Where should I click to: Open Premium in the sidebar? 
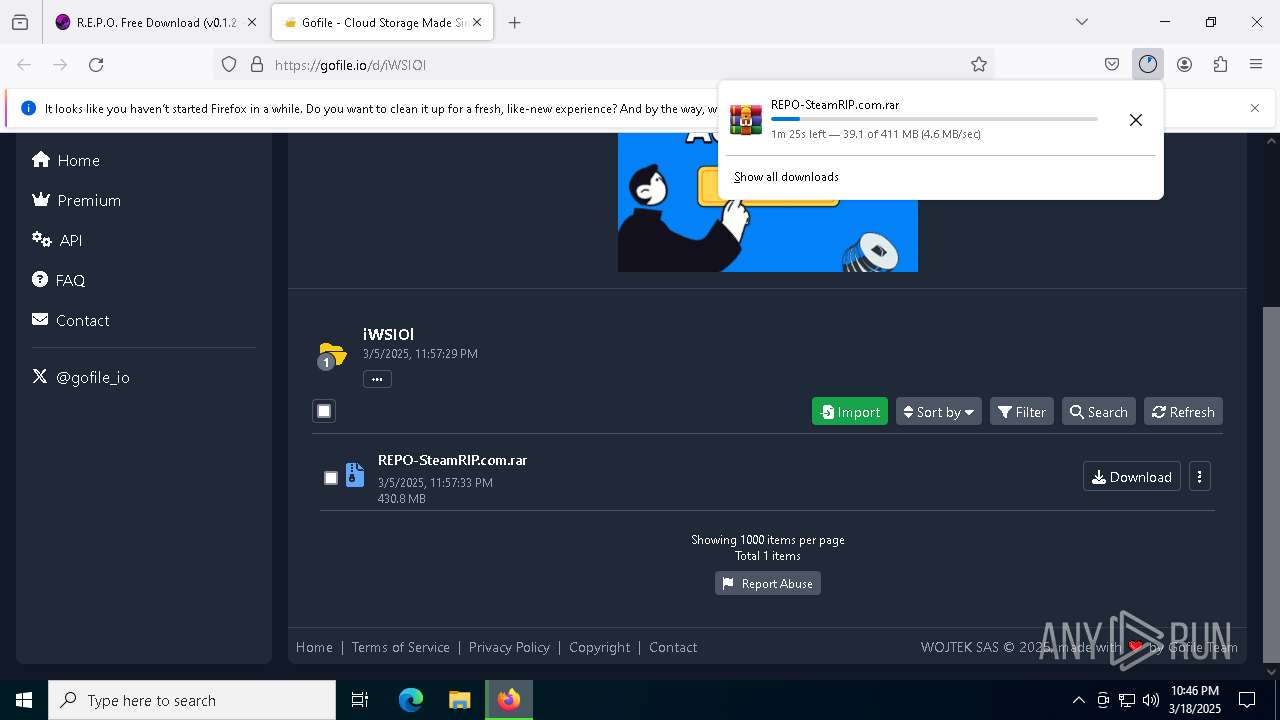coord(76,200)
